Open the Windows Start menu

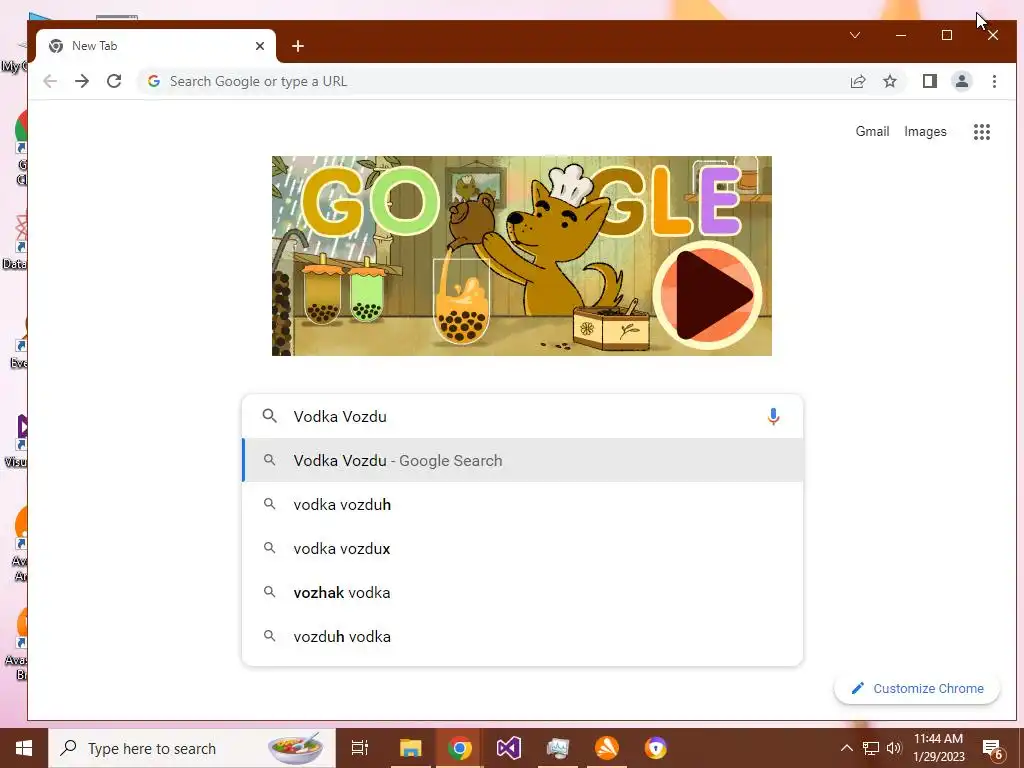(24, 748)
